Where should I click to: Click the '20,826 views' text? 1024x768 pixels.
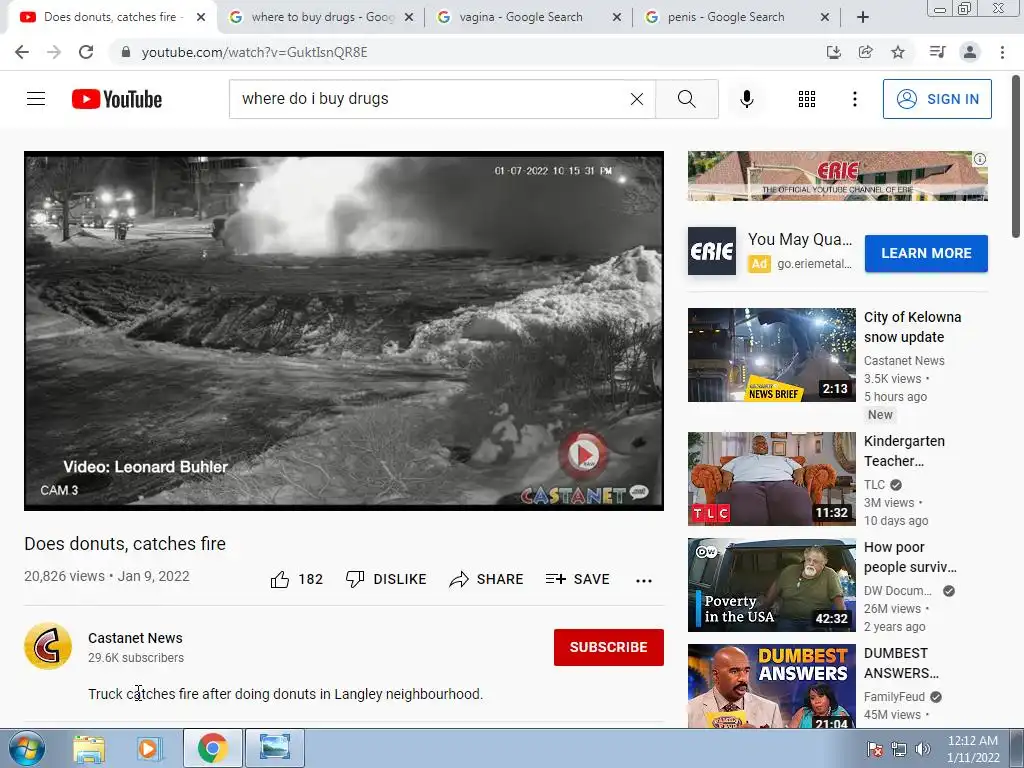coord(65,576)
